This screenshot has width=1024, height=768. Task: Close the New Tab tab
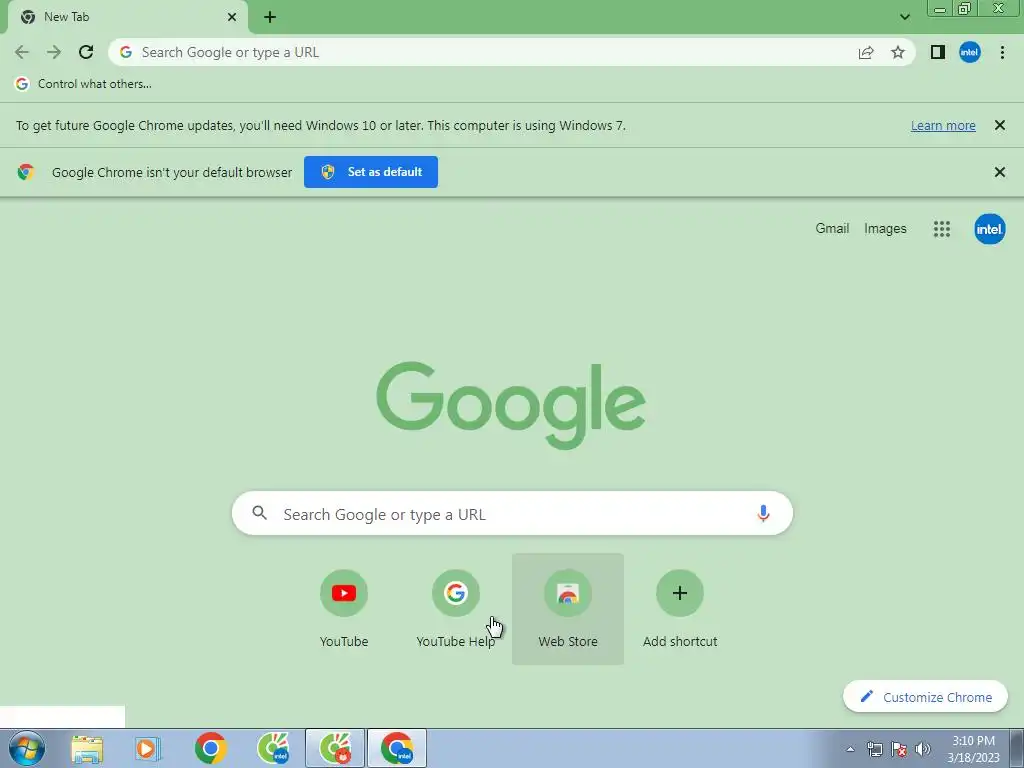232,17
